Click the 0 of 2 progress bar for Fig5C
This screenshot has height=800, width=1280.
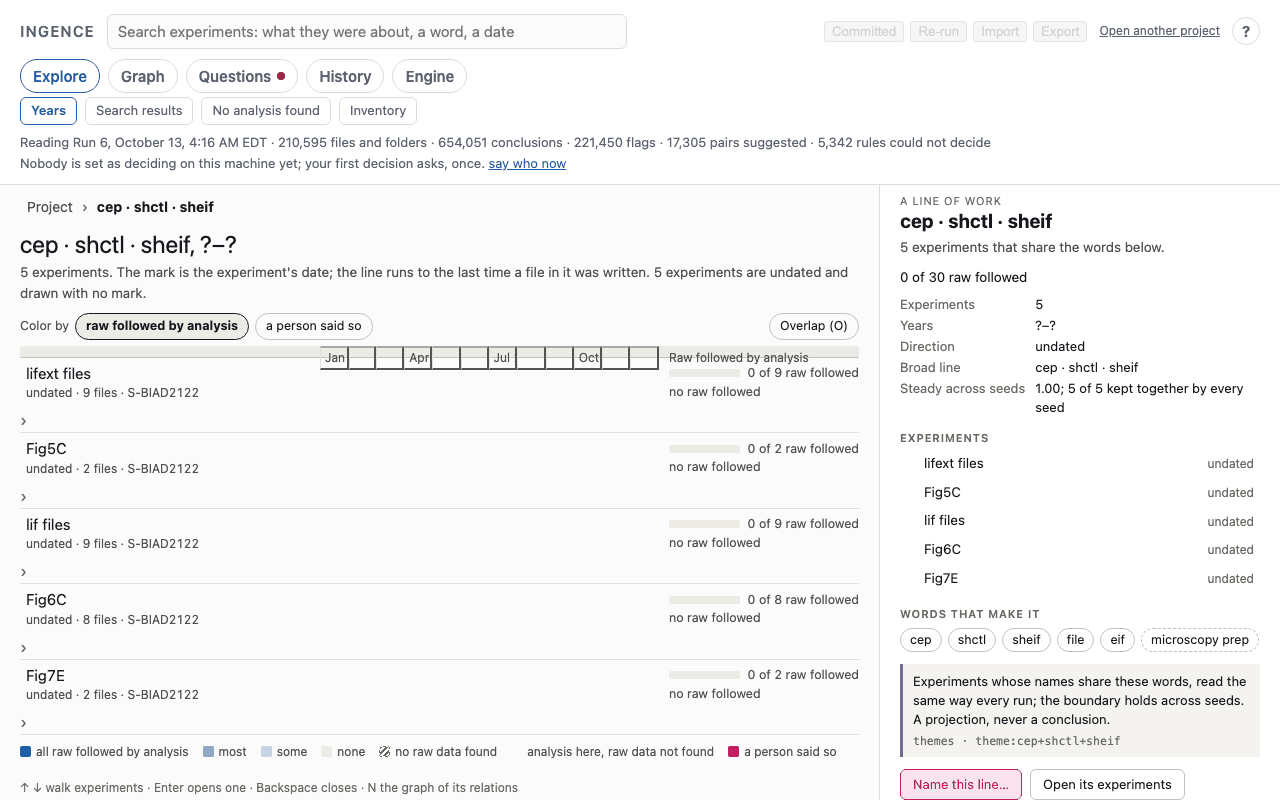pos(704,449)
